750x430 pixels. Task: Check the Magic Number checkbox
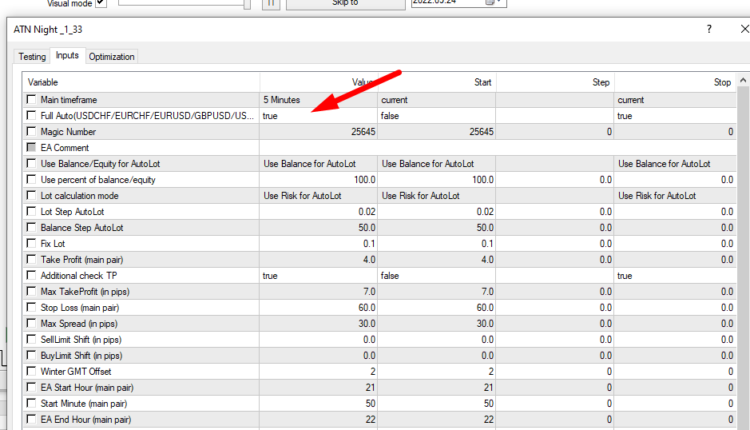[x=32, y=132]
